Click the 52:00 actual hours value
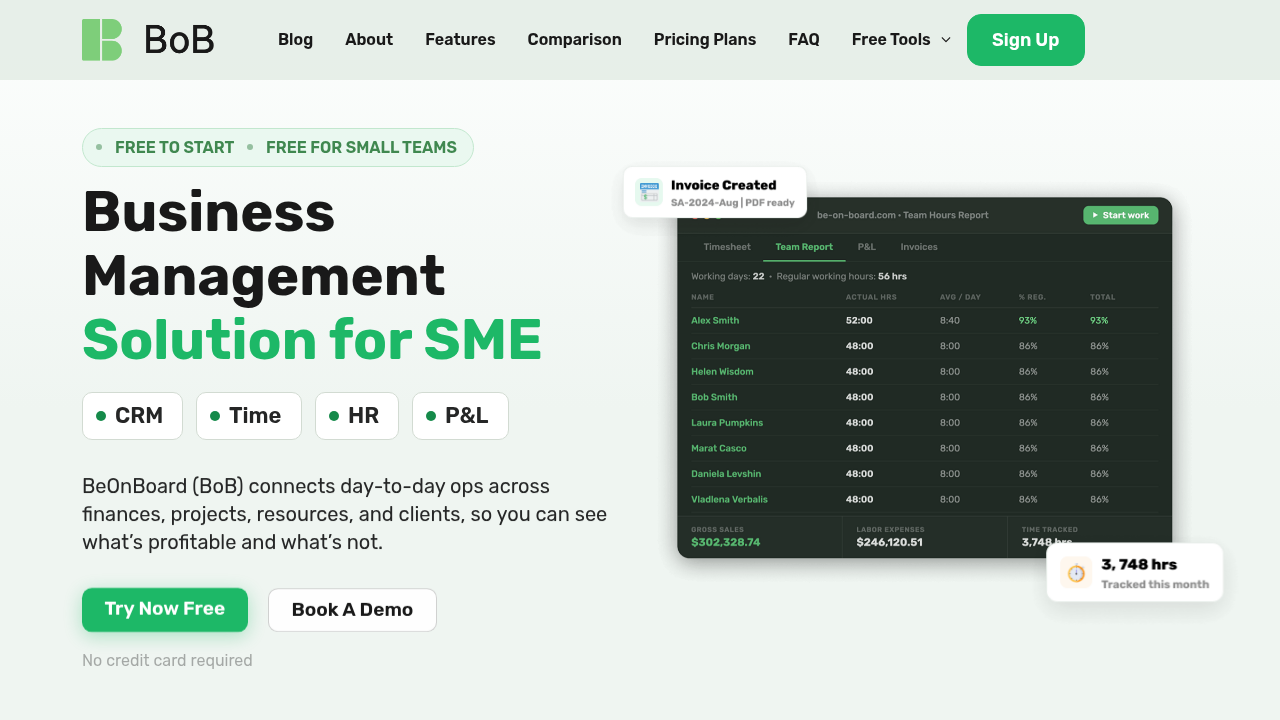Viewport: 1280px width, 720px height. 860,321
